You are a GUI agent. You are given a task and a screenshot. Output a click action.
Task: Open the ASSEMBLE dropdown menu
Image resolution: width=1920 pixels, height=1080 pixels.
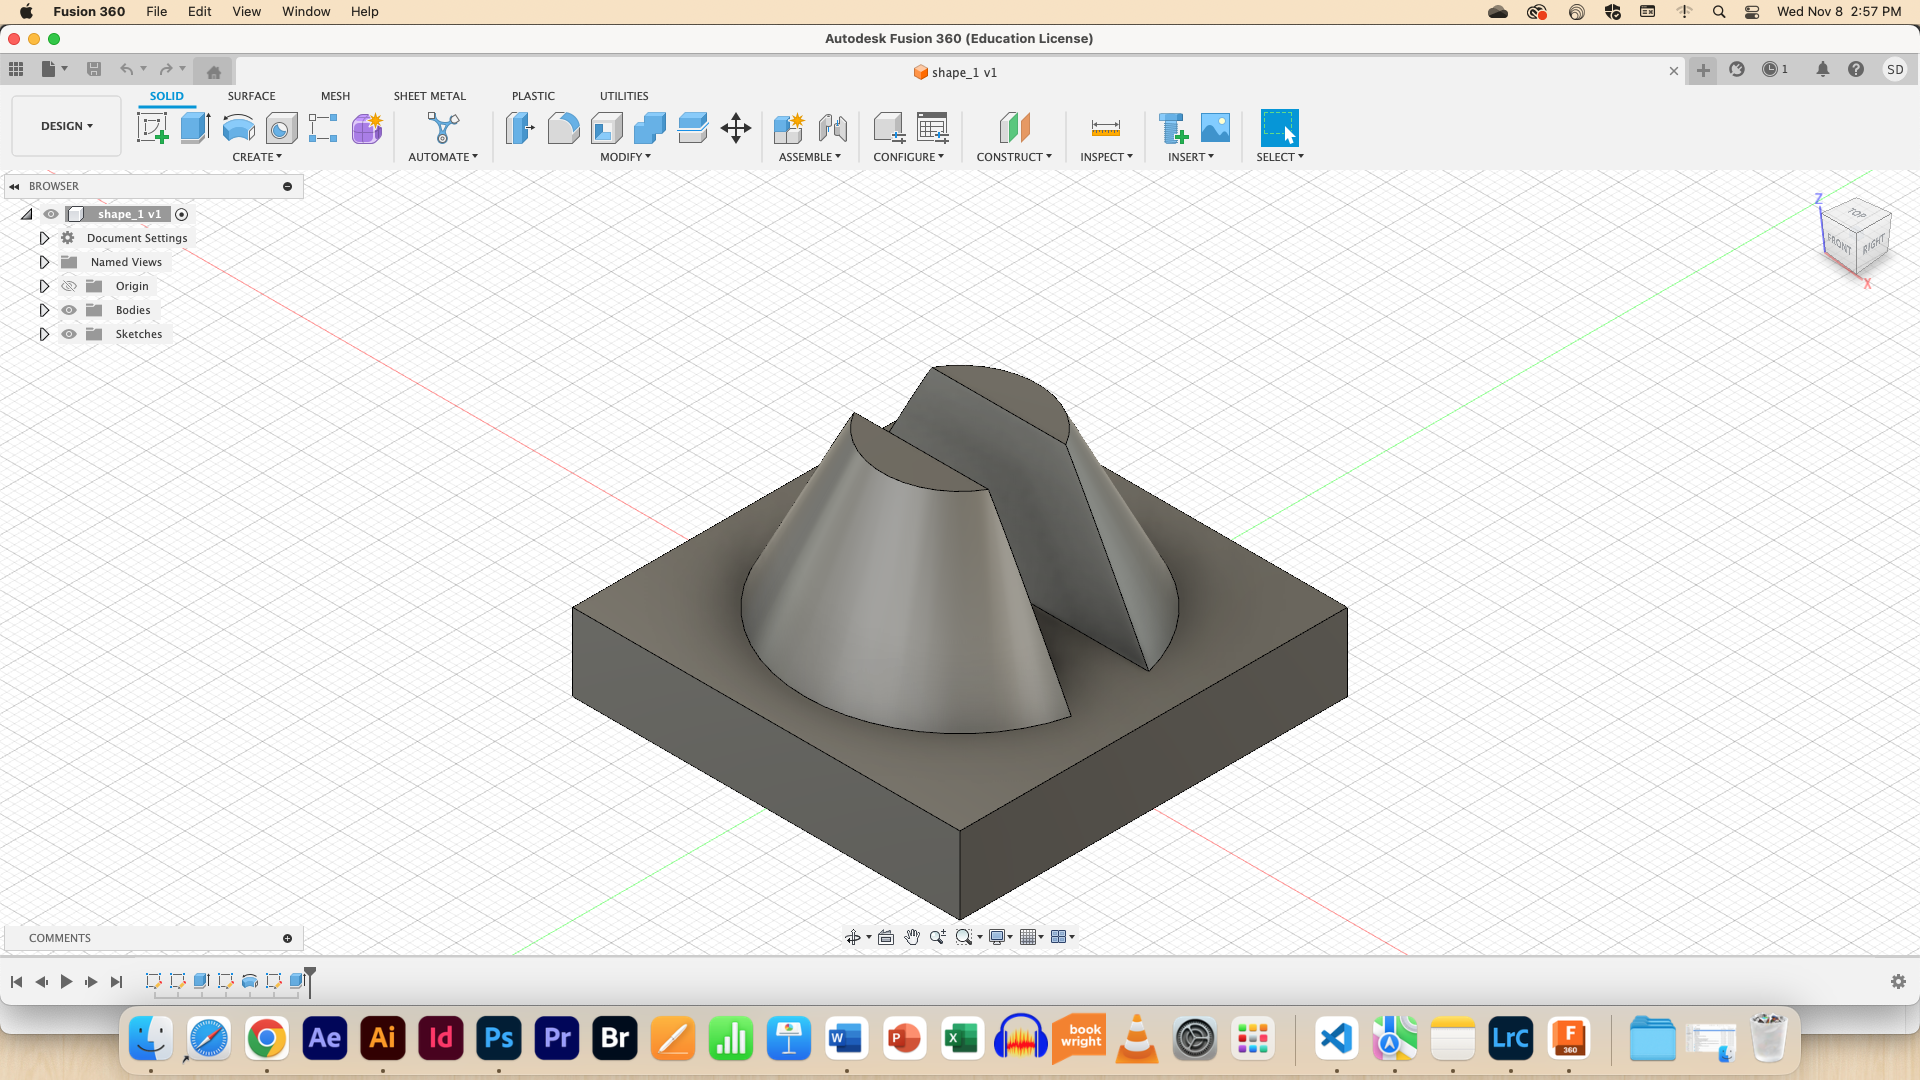(x=810, y=157)
